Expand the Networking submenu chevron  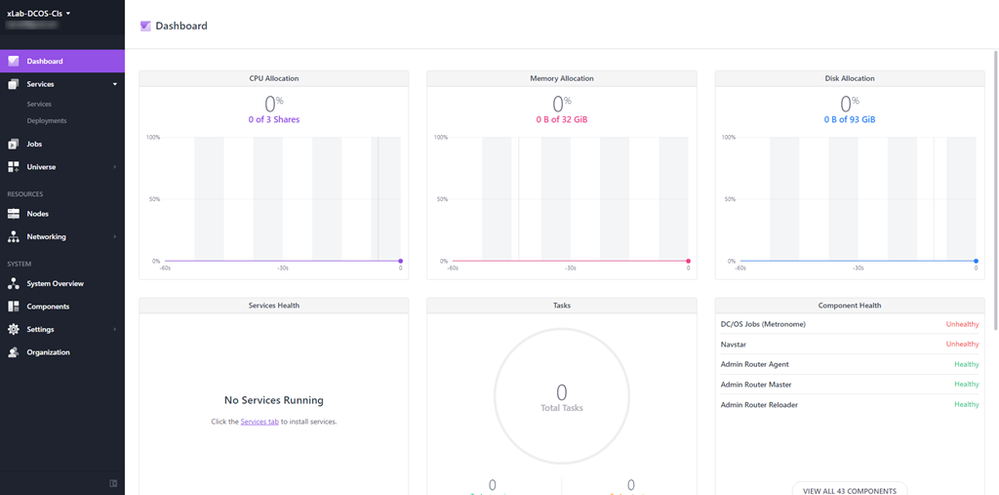(x=115, y=237)
